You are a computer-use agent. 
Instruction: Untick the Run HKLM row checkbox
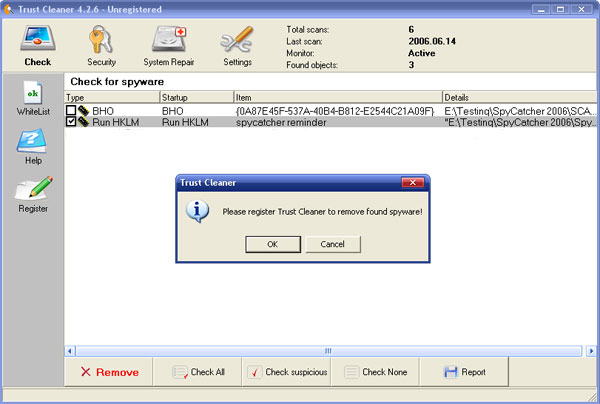click(x=71, y=122)
